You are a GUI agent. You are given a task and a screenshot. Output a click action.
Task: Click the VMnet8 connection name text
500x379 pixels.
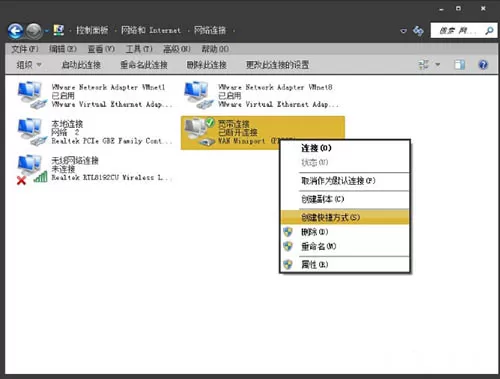[x=275, y=87]
